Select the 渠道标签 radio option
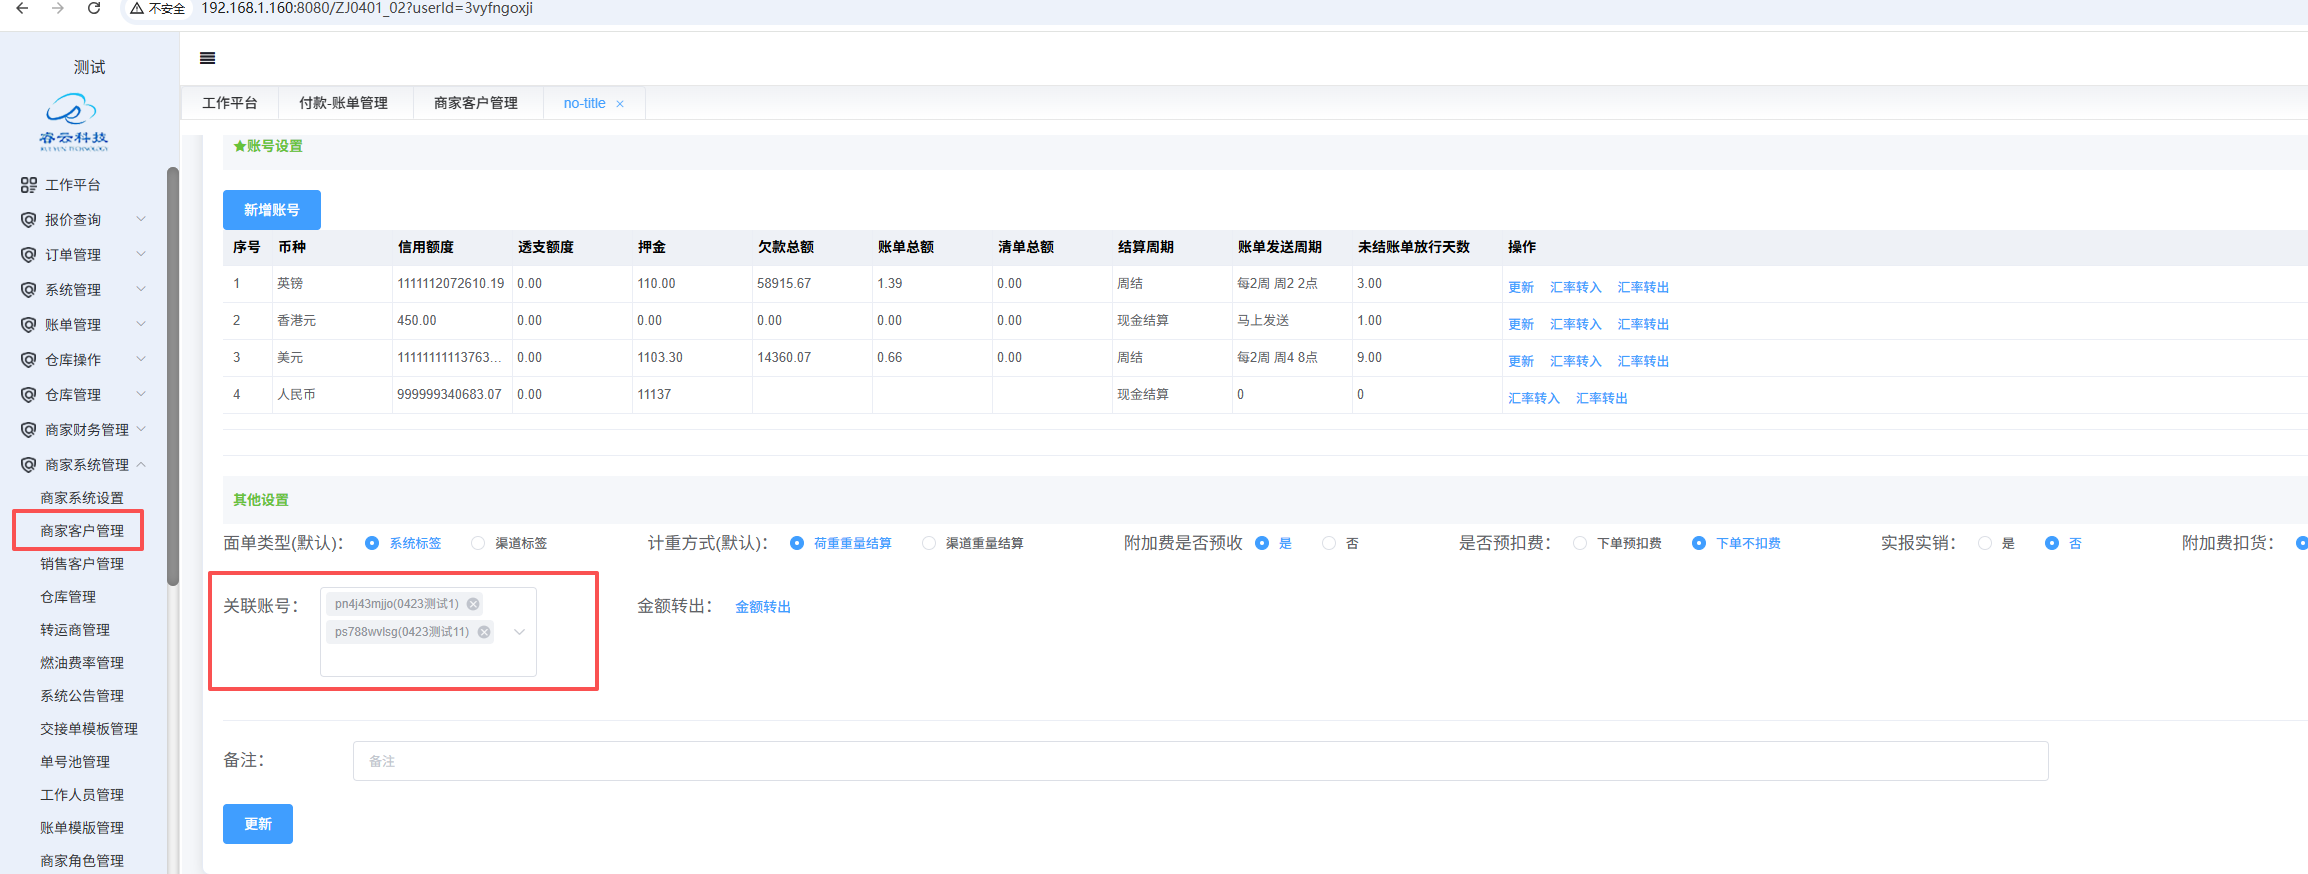Image resolution: width=2308 pixels, height=874 pixels. click(478, 543)
